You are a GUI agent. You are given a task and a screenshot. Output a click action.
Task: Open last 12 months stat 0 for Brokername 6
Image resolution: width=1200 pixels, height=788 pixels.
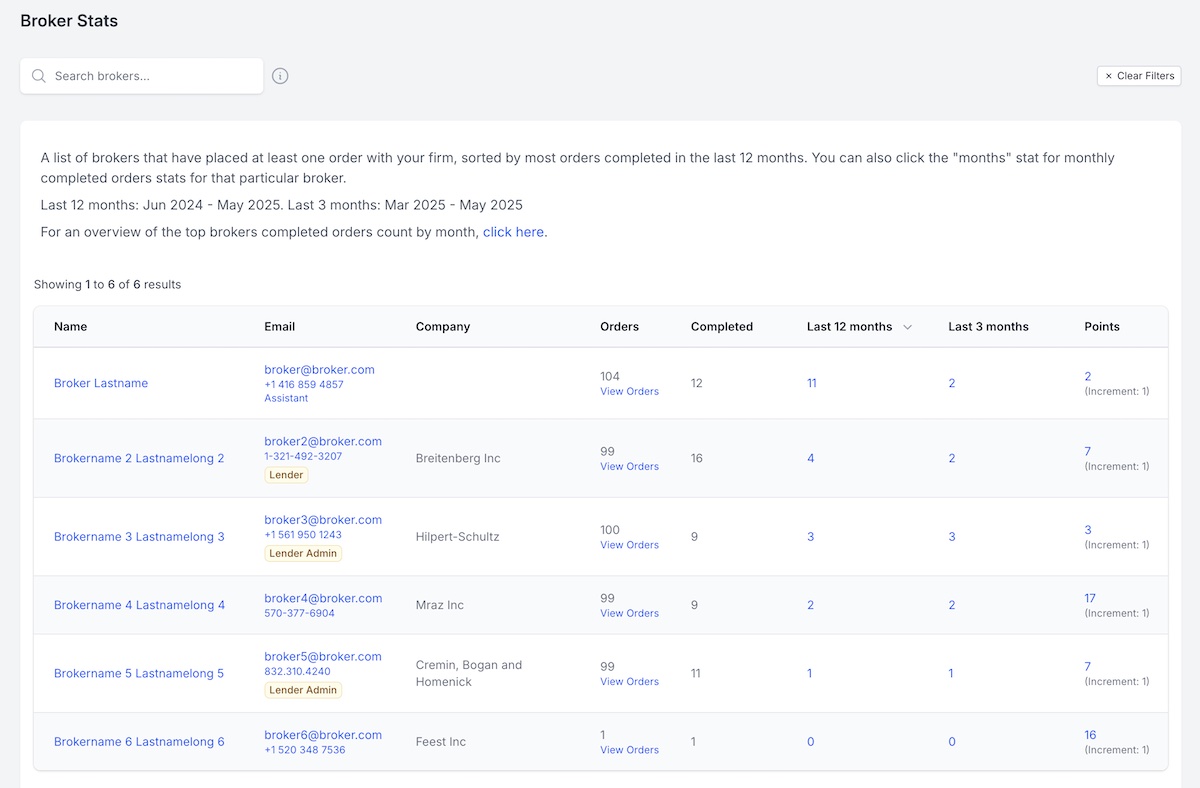(x=810, y=742)
